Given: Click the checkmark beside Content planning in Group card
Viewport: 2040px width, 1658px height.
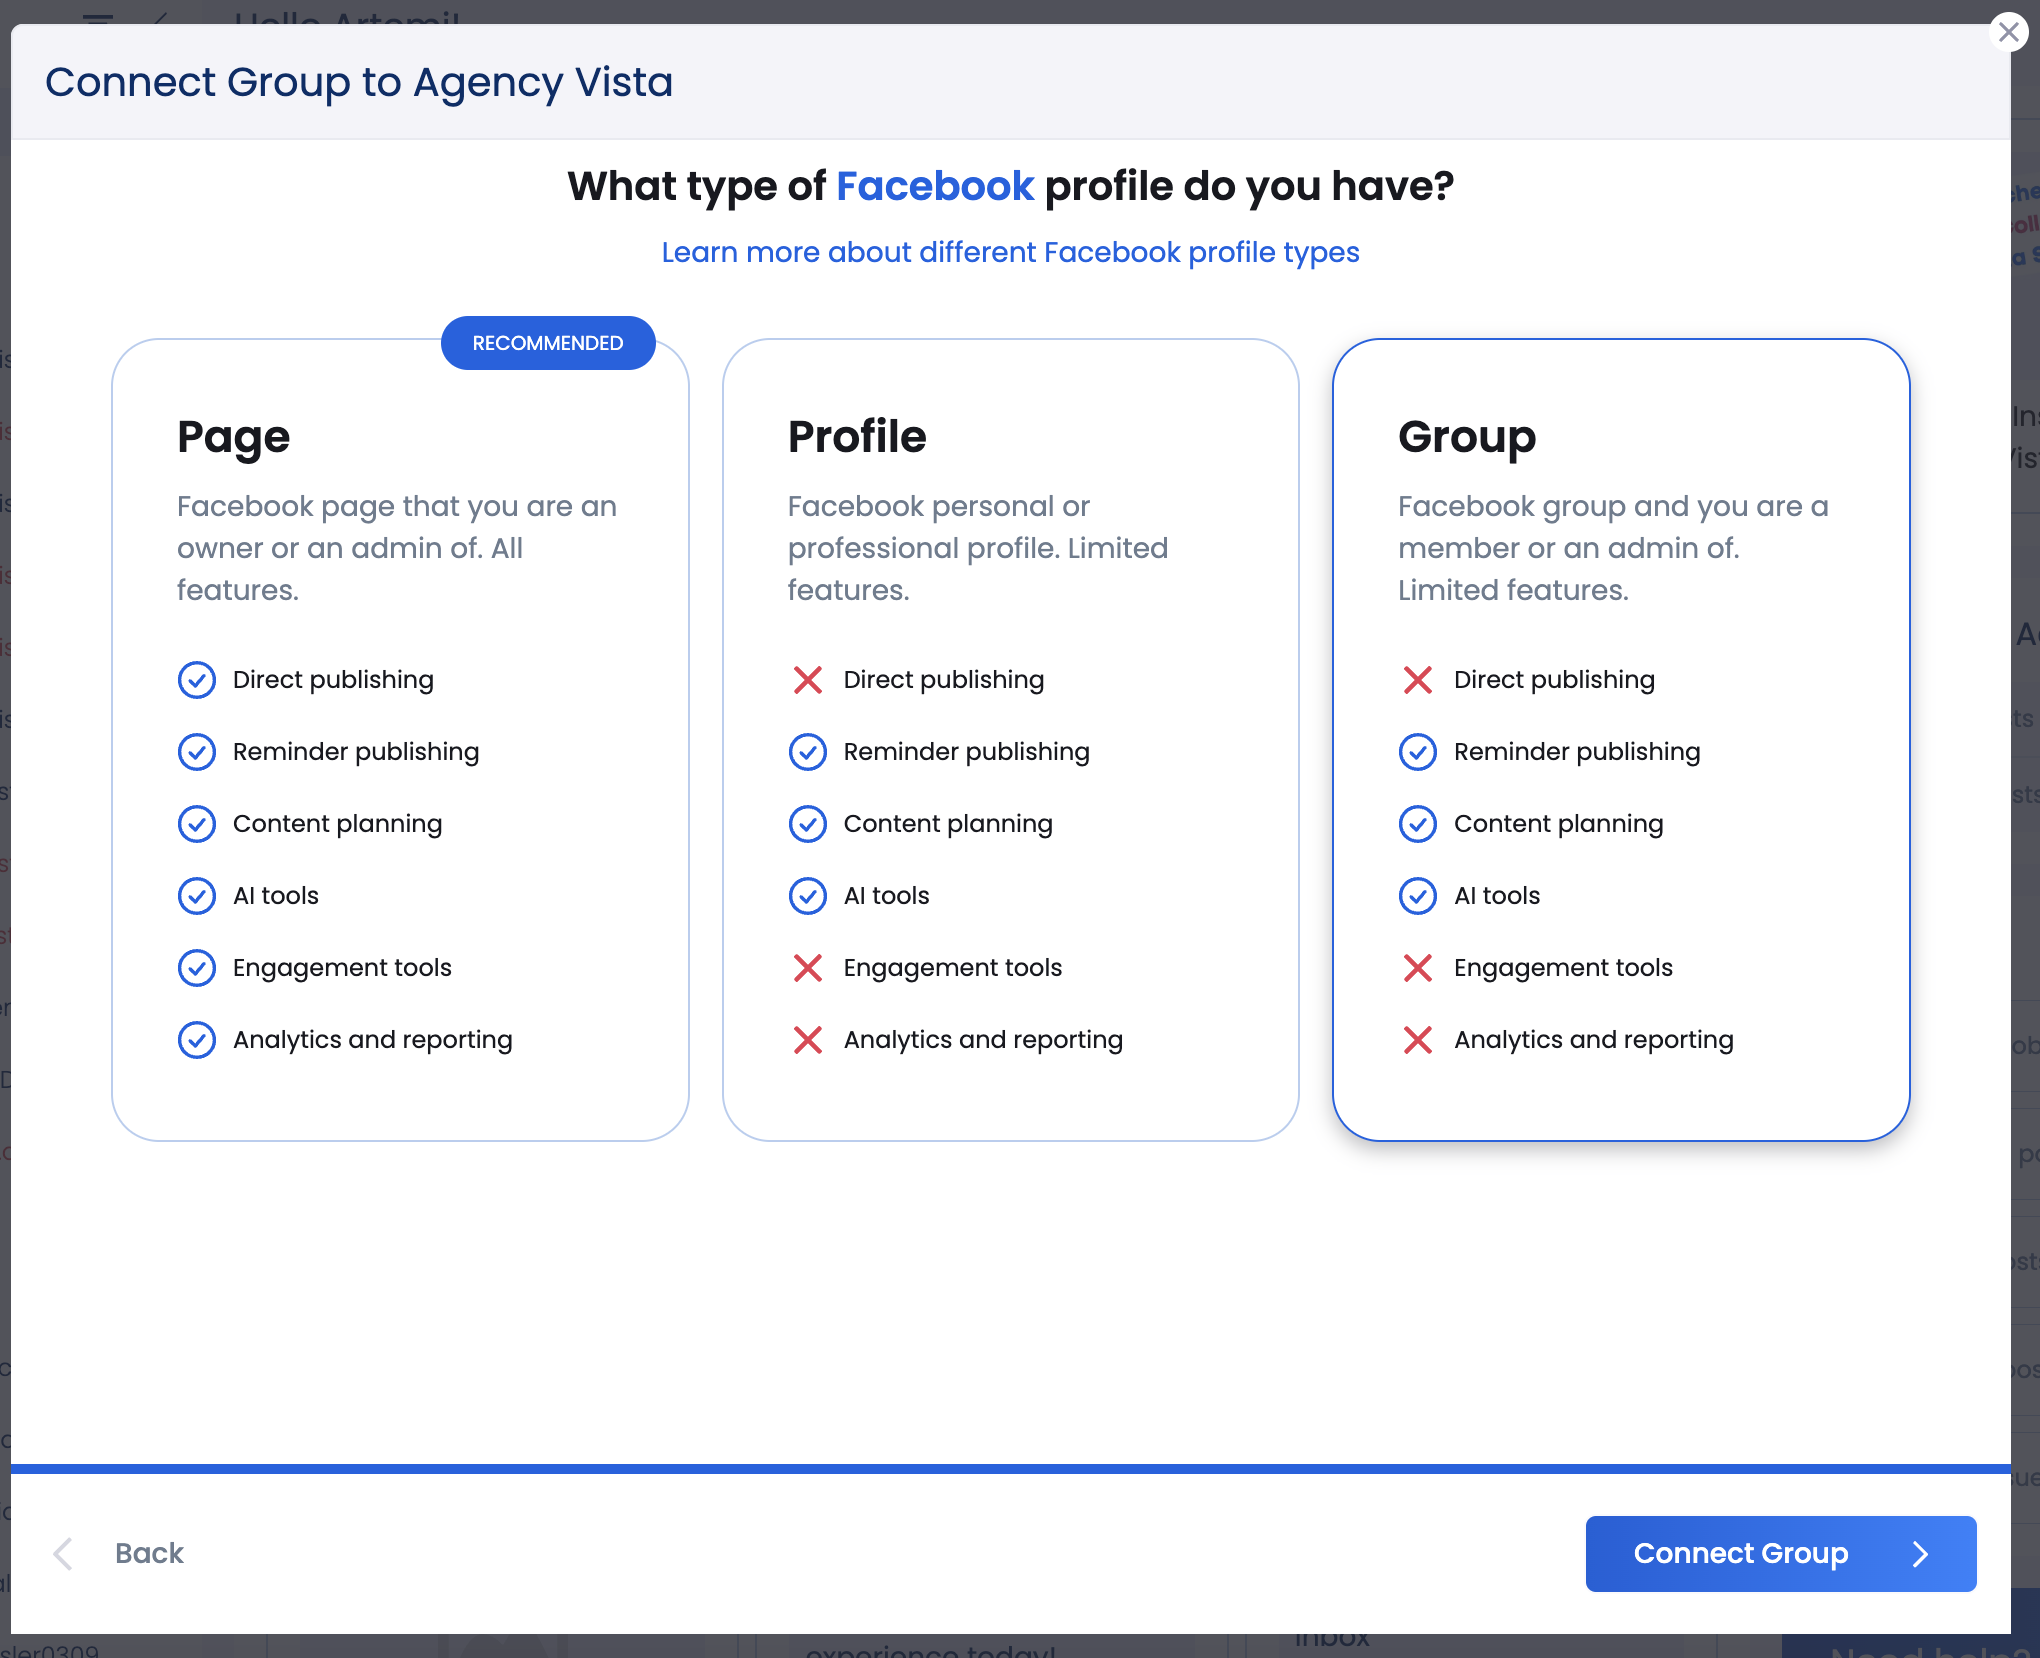Looking at the screenshot, I should pos(1418,824).
